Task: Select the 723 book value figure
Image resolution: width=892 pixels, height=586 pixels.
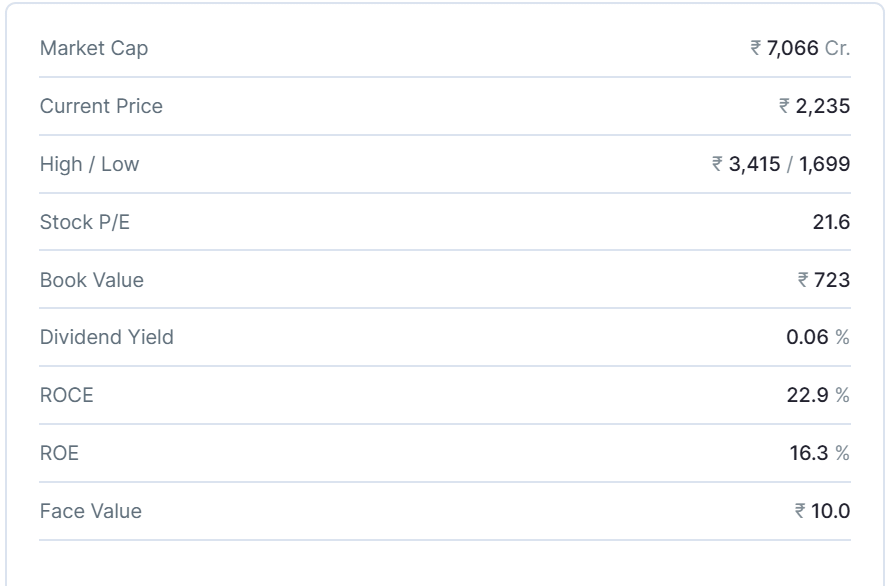Action: click(832, 280)
